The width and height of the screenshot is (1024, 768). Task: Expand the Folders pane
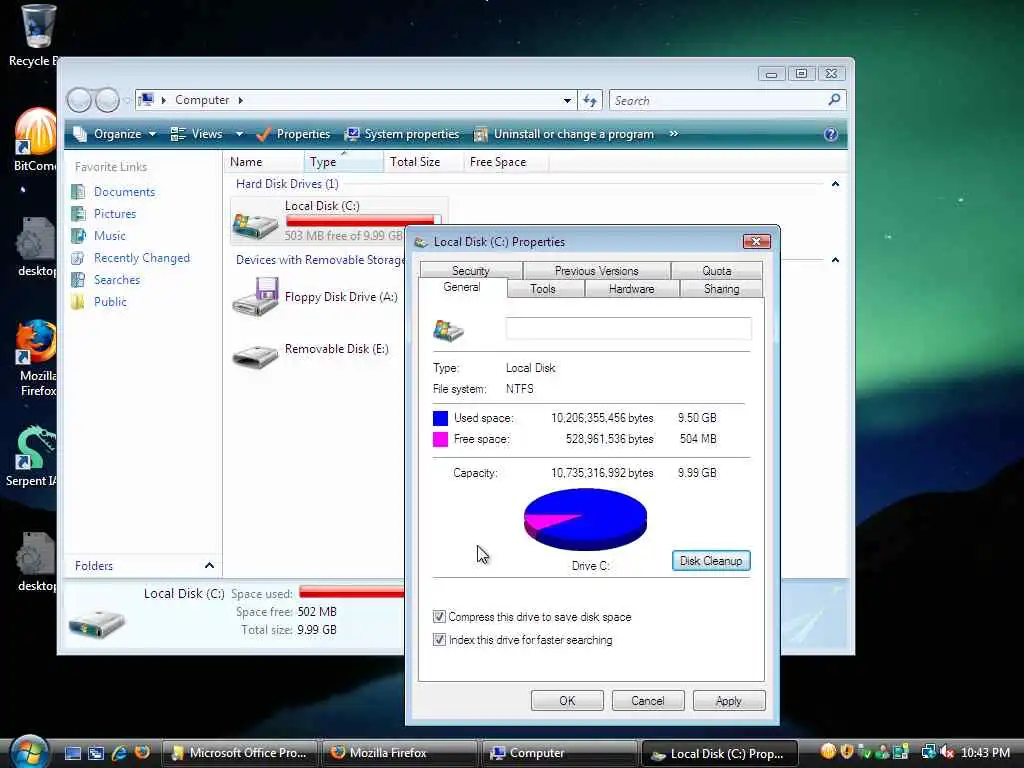[209, 566]
